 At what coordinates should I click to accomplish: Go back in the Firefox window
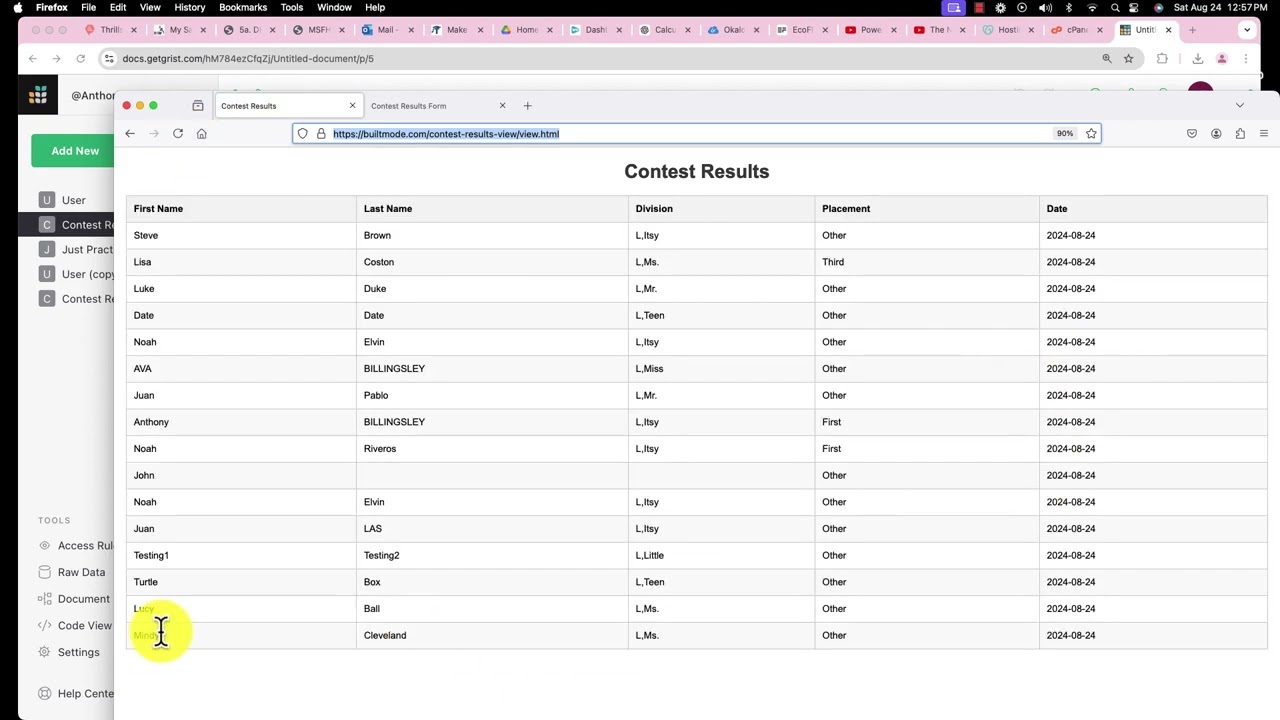click(x=130, y=133)
